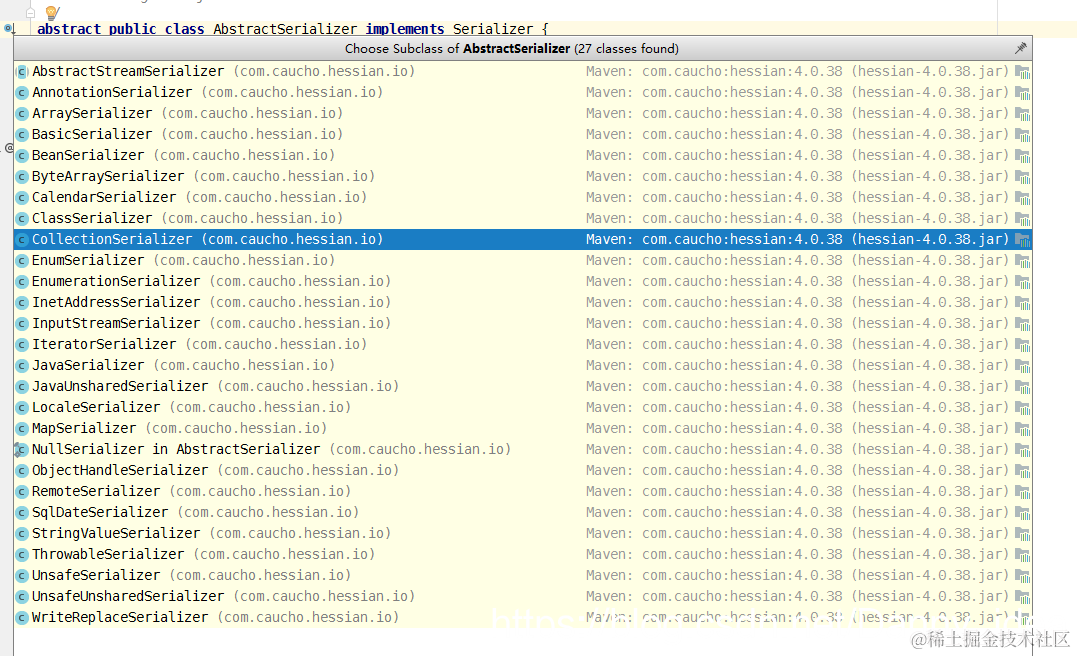Click library jar icon in LocaleSerializer row
The image size is (1077, 656).
pos(1023,408)
